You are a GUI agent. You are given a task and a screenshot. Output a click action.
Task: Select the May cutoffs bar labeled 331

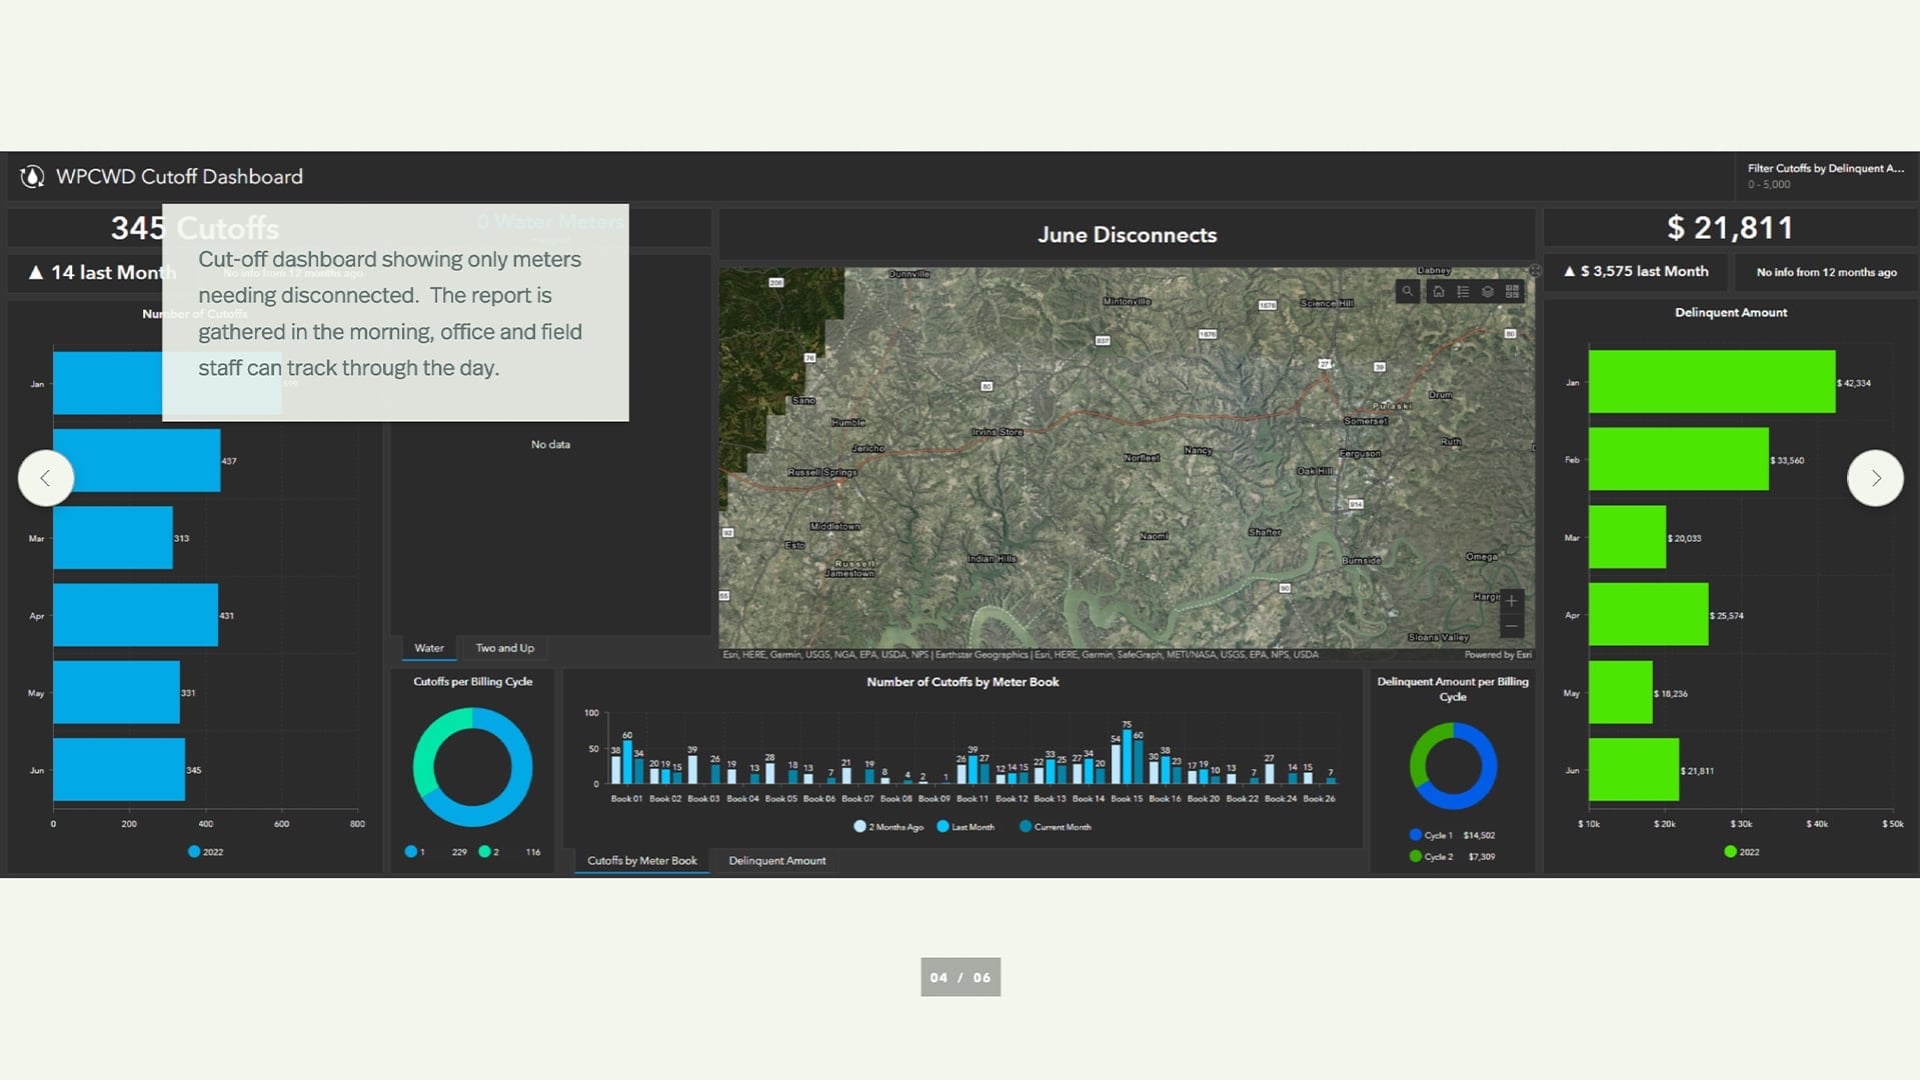point(116,692)
